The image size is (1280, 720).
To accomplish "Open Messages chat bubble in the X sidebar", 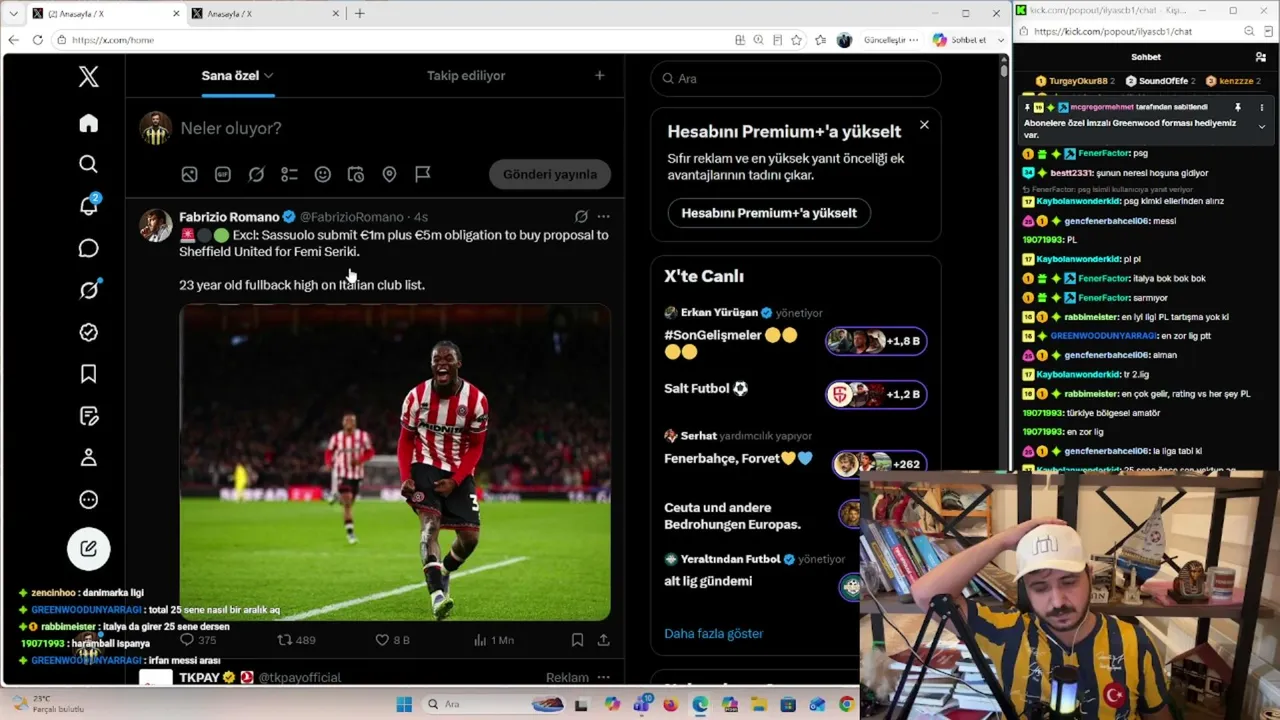I will (x=89, y=248).
